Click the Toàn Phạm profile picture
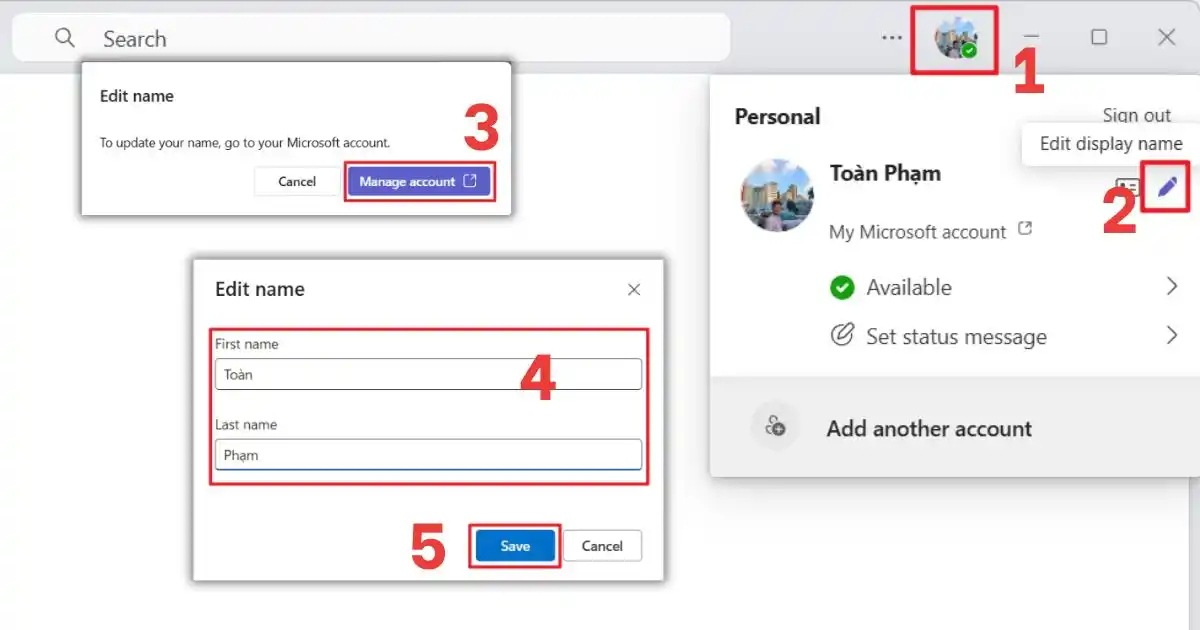This screenshot has width=1200, height=630. pos(777,195)
